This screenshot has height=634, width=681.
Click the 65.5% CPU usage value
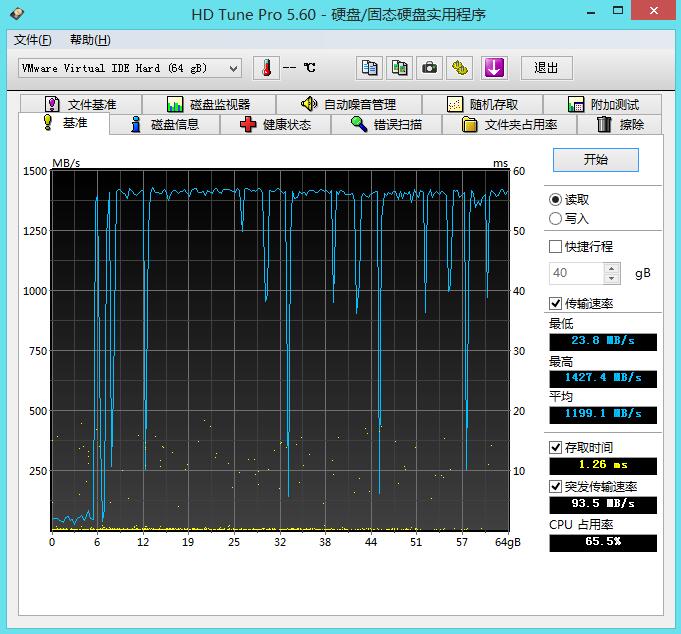pyautogui.click(x=603, y=543)
